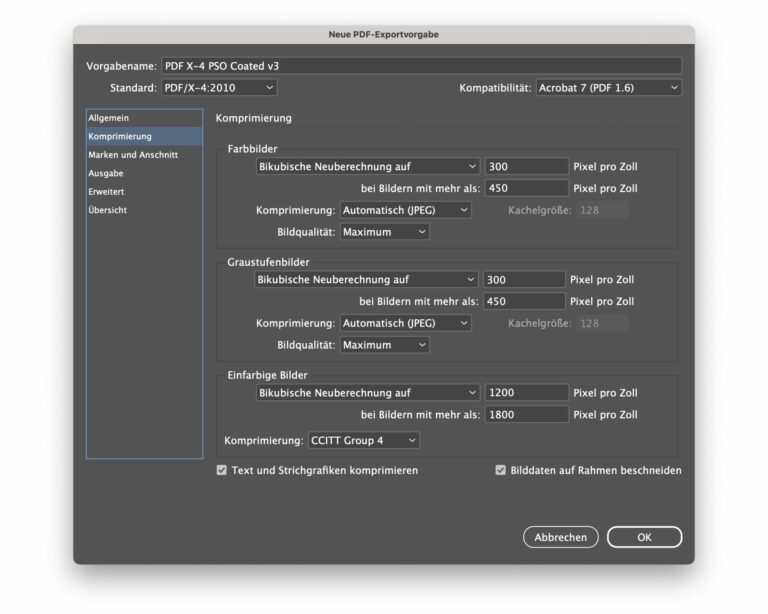Click the Einfarbige Bilder group label

267,375
